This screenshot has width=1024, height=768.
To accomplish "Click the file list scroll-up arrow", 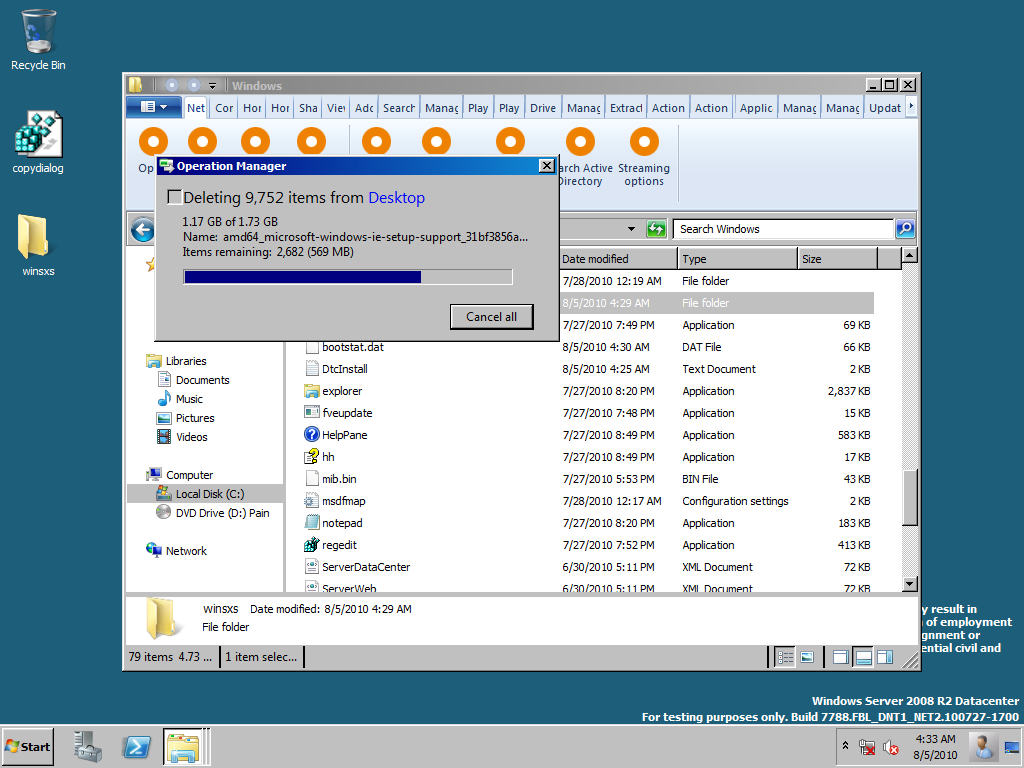I will 910,255.
